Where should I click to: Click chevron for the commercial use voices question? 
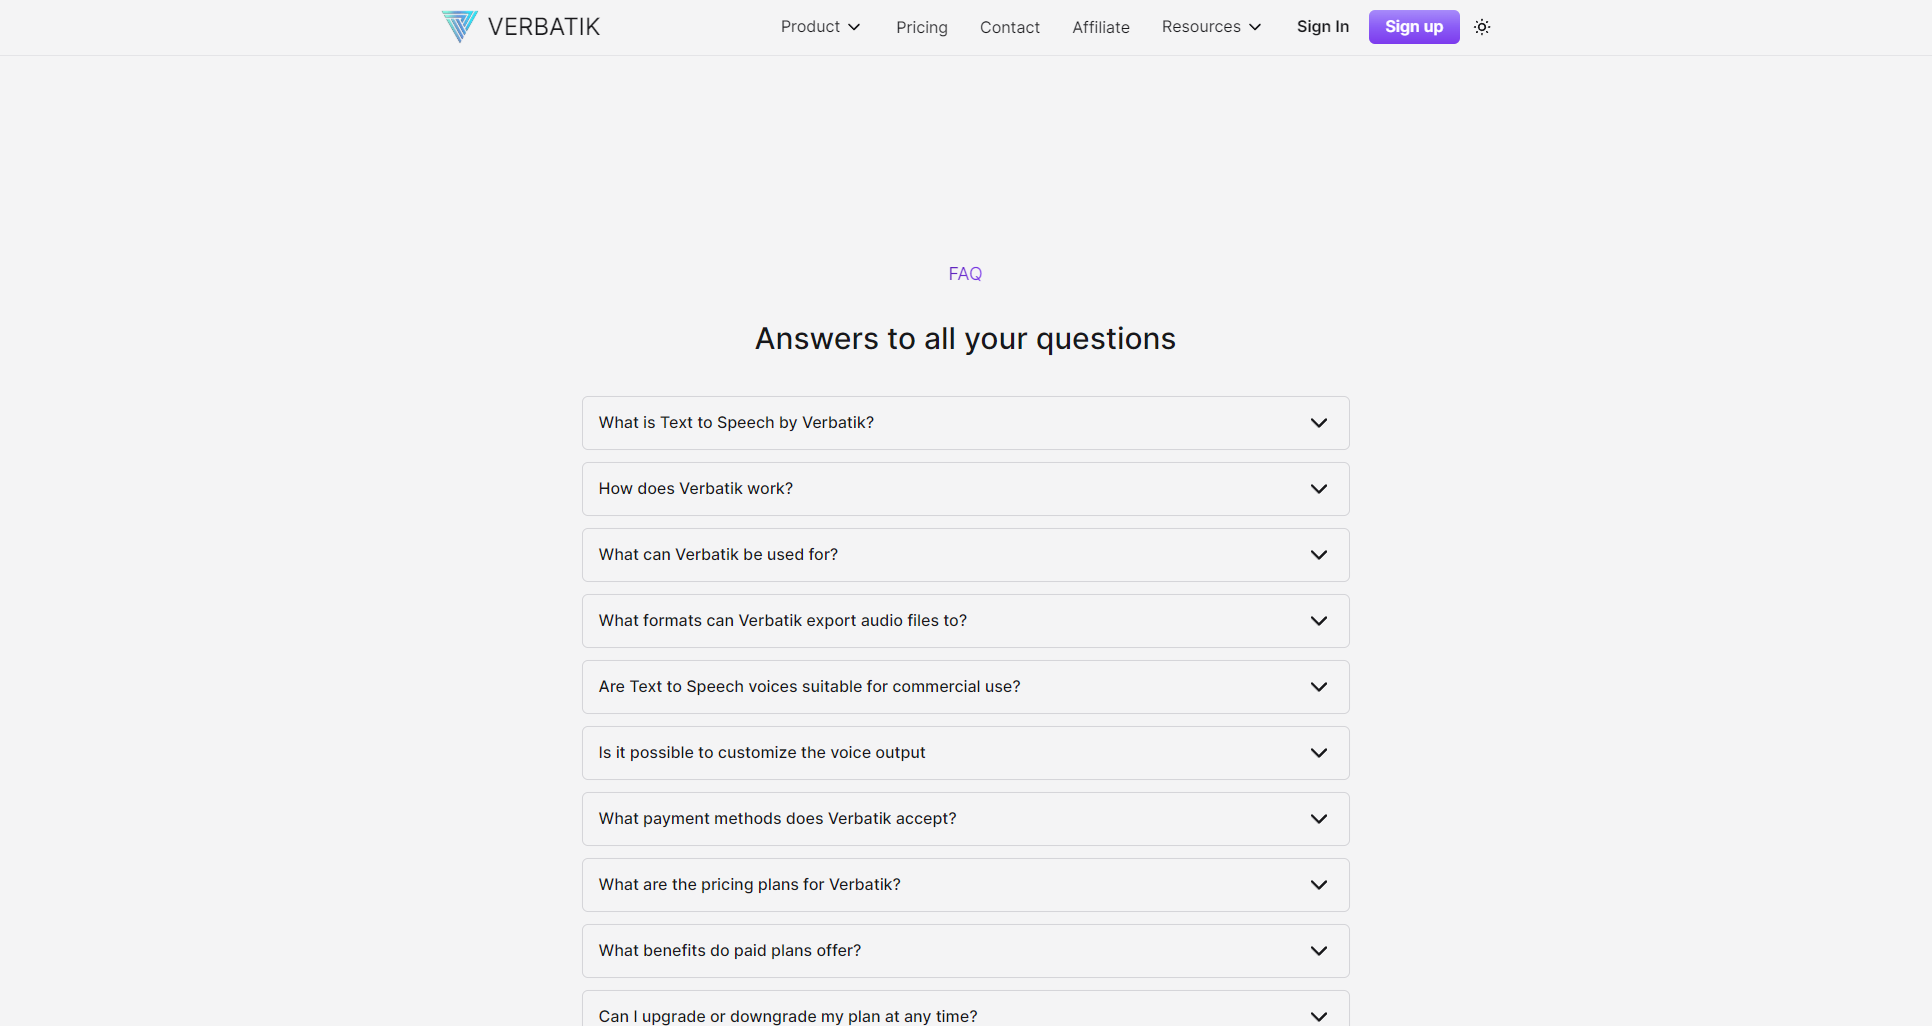1319,687
